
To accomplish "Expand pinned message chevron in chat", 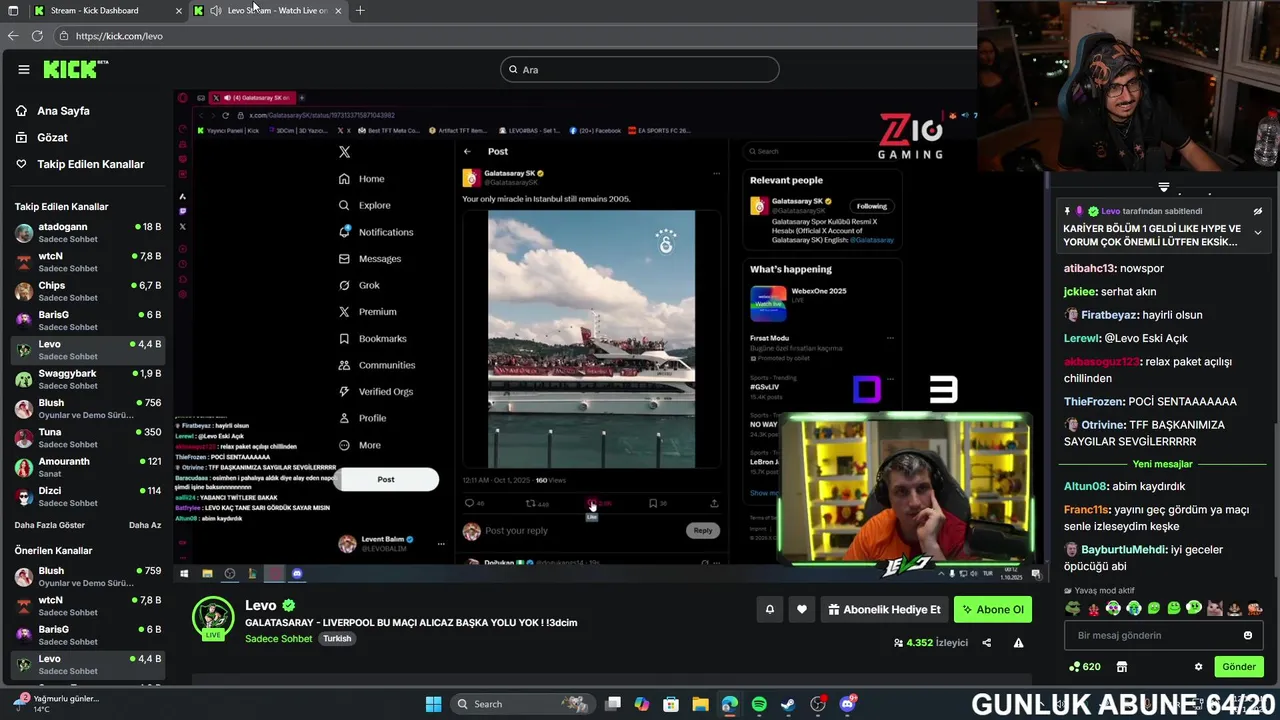I will click(x=1258, y=233).
